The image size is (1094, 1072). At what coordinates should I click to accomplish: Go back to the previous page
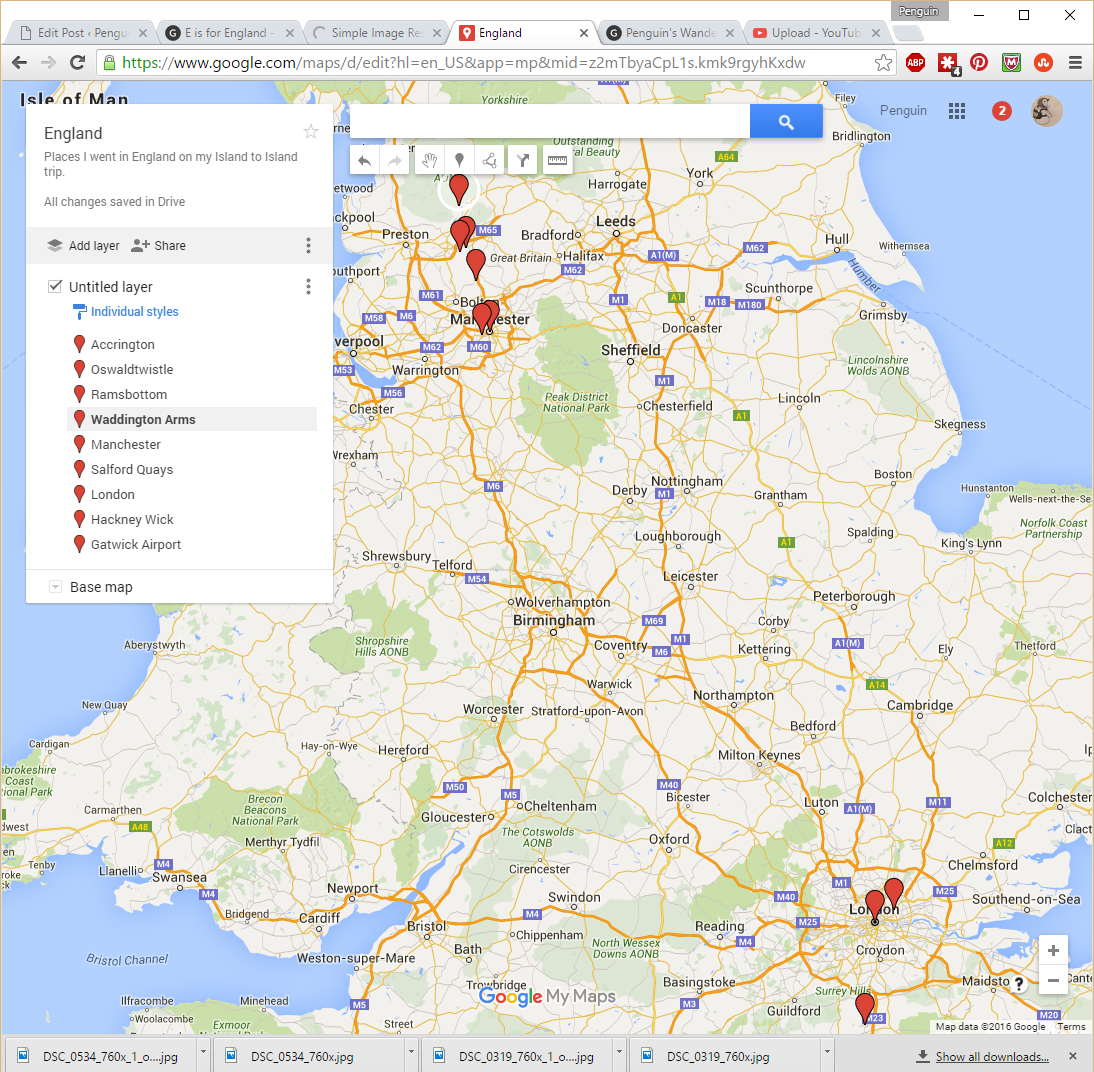20,63
